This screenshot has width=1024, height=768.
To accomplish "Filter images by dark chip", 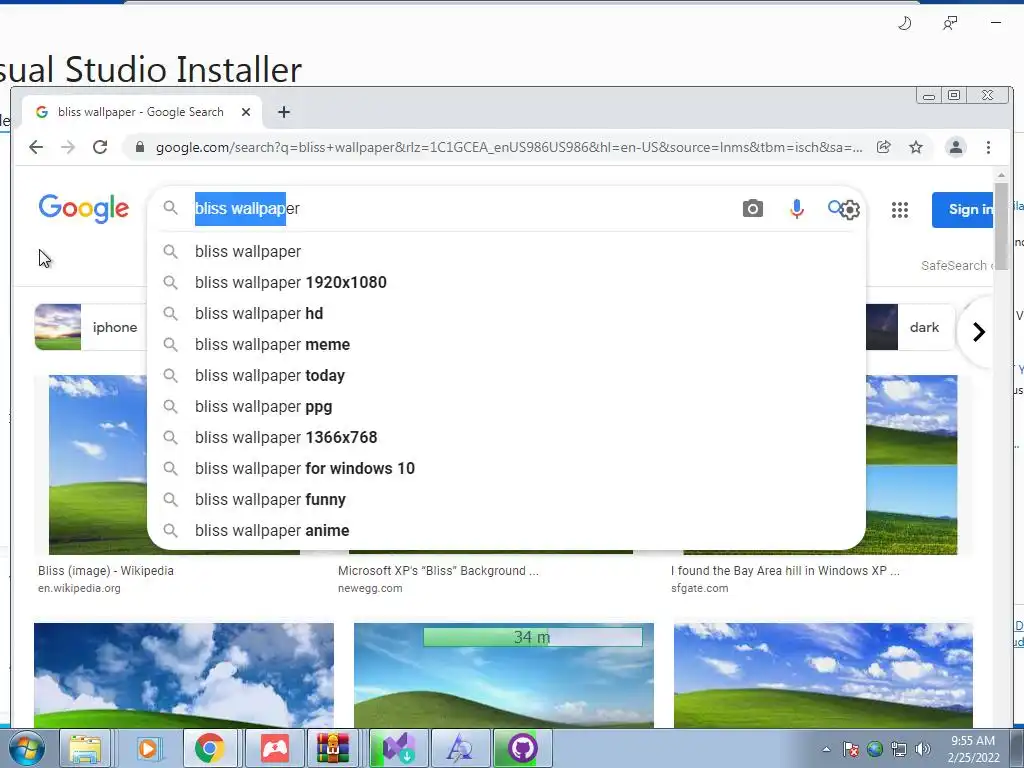I will 910,327.
